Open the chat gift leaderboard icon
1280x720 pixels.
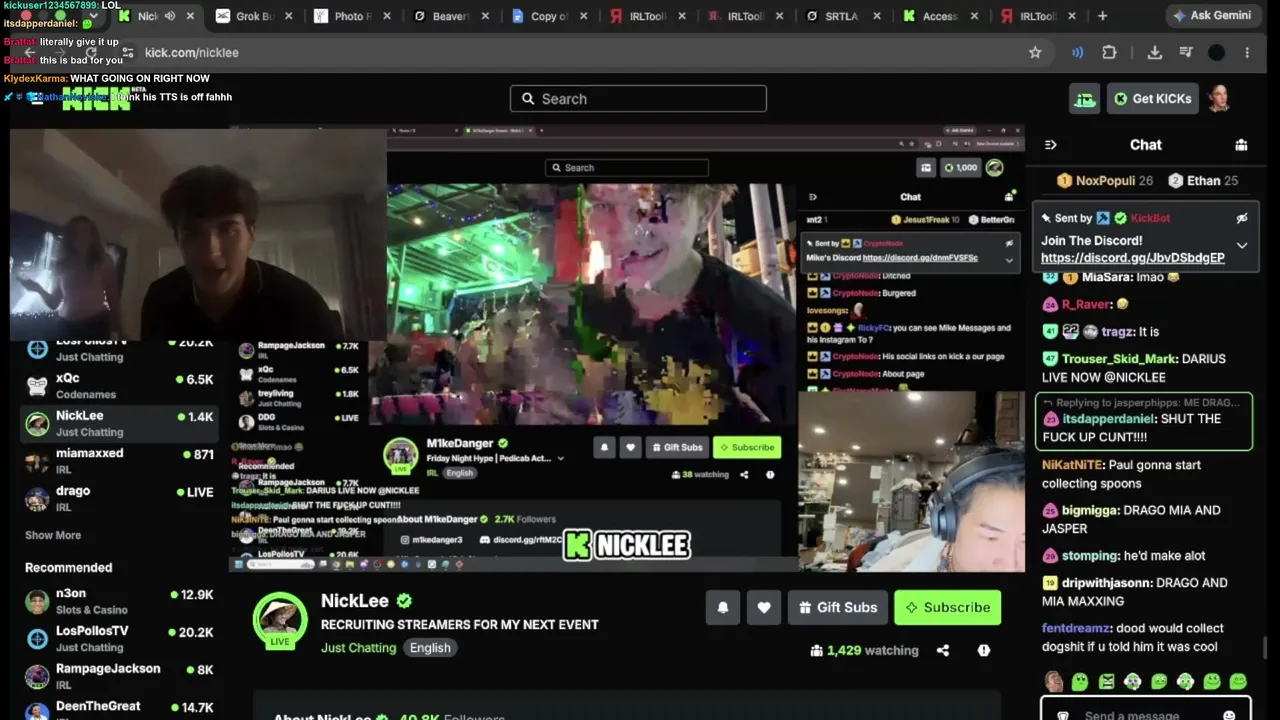[x=1241, y=145]
